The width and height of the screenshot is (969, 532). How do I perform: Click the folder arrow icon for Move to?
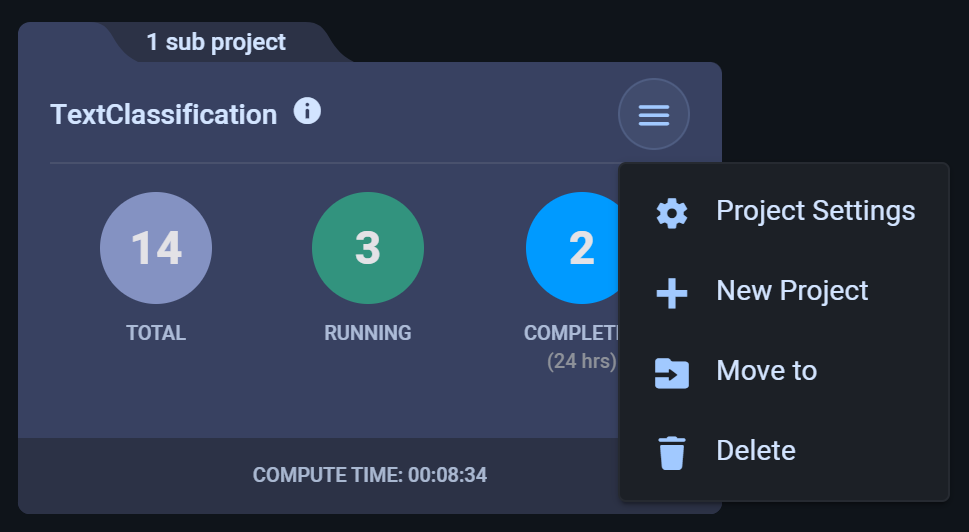tap(671, 372)
